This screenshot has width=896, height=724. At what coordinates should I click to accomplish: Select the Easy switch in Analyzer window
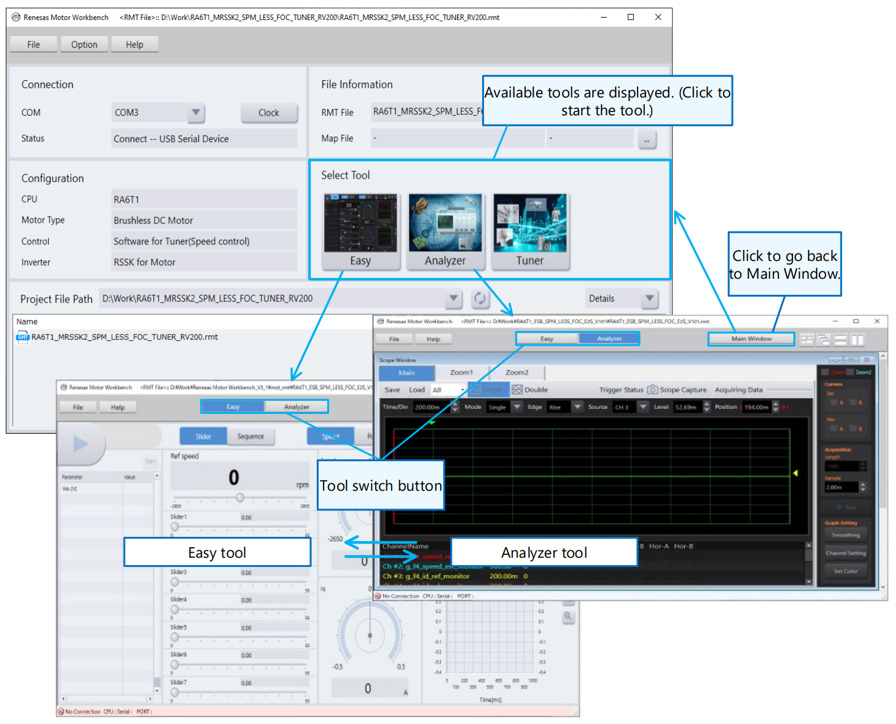coord(547,339)
